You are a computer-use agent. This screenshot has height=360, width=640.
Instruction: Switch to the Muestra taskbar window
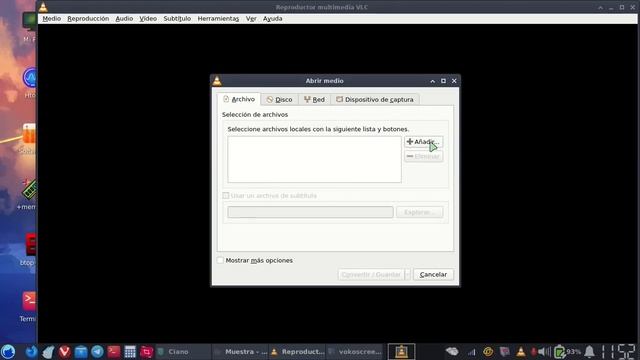(240, 351)
